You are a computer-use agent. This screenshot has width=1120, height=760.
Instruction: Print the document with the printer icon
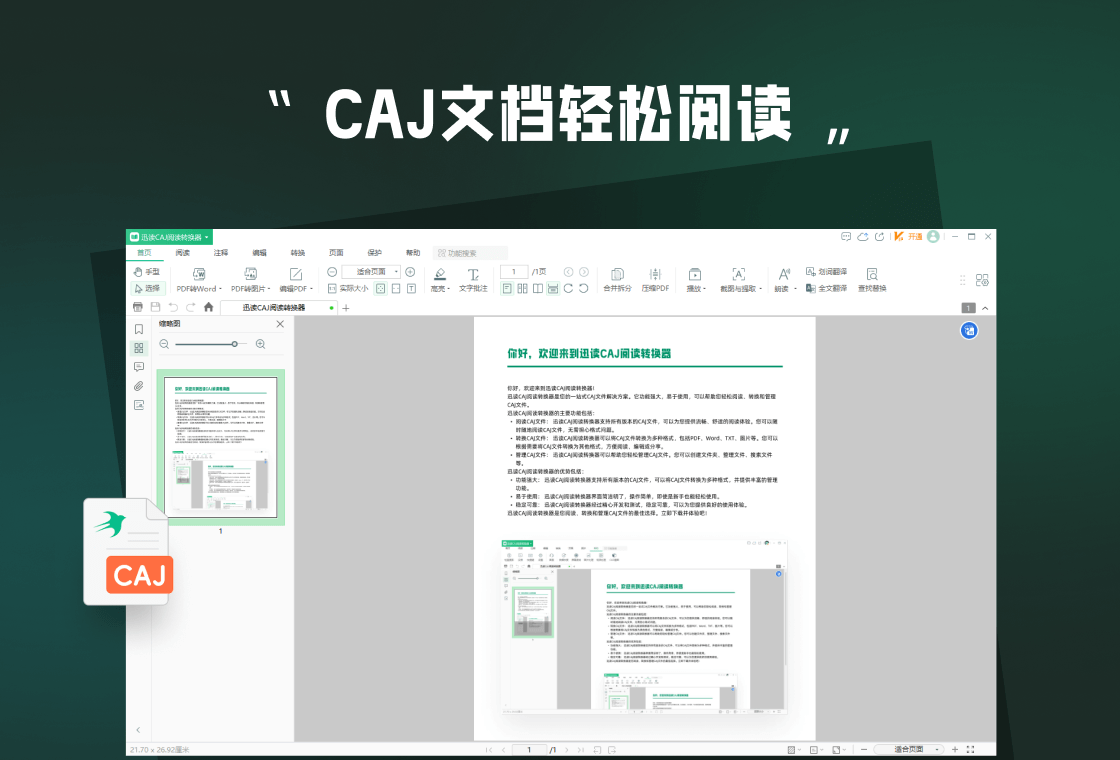click(x=138, y=307)
